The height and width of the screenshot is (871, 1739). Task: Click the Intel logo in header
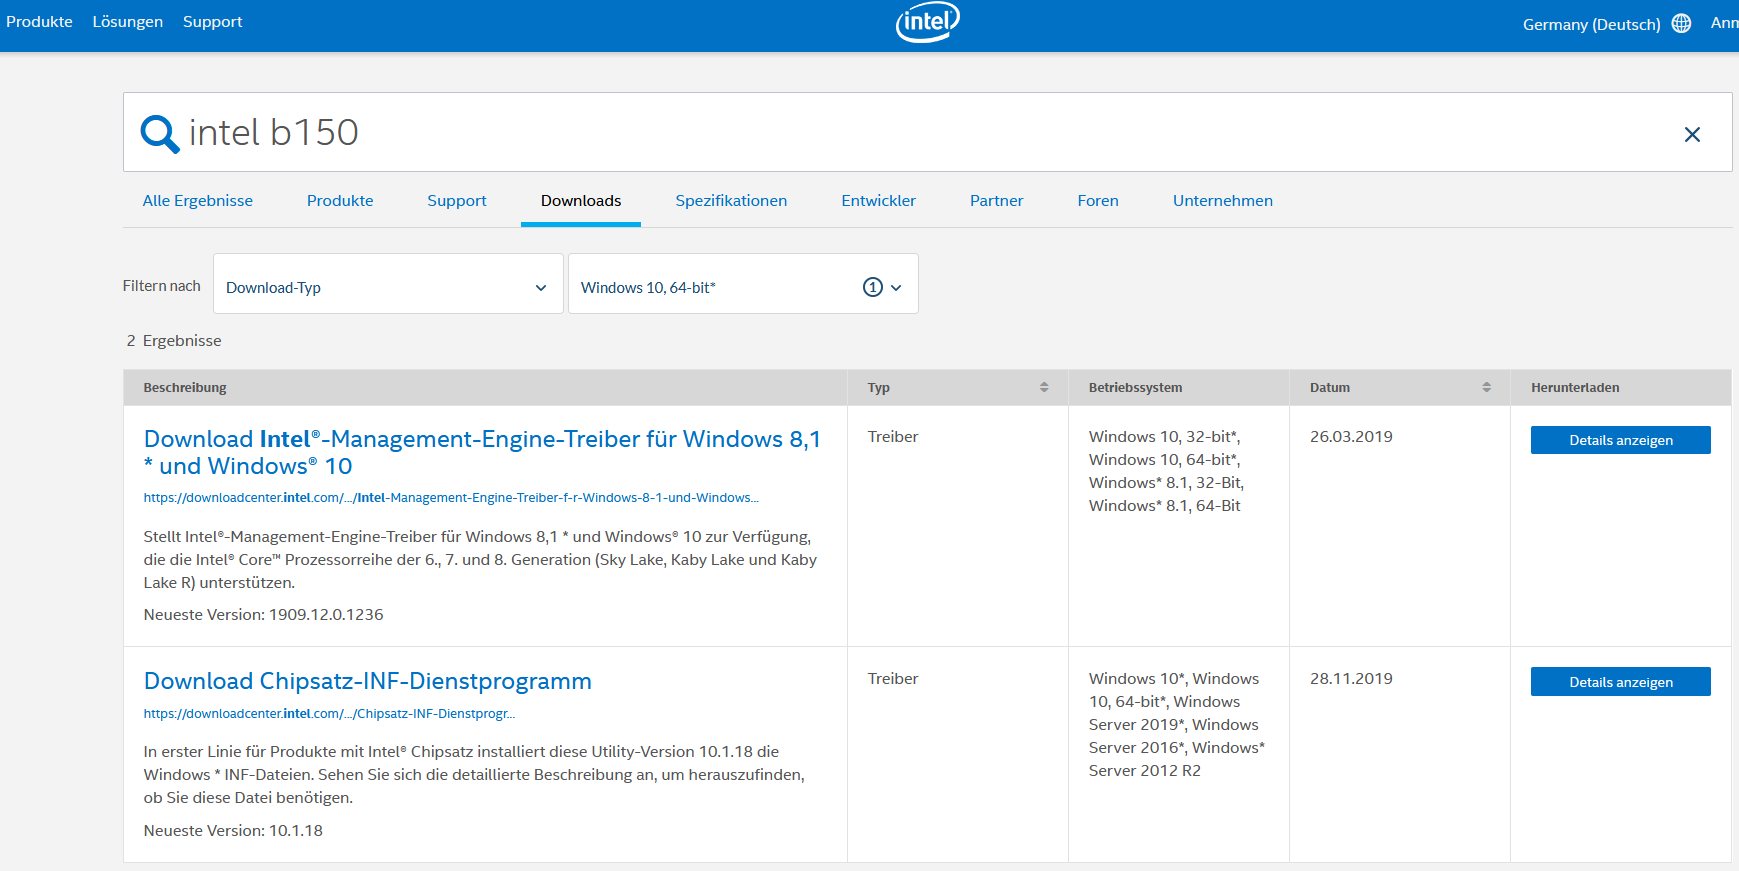click(927, 22)
